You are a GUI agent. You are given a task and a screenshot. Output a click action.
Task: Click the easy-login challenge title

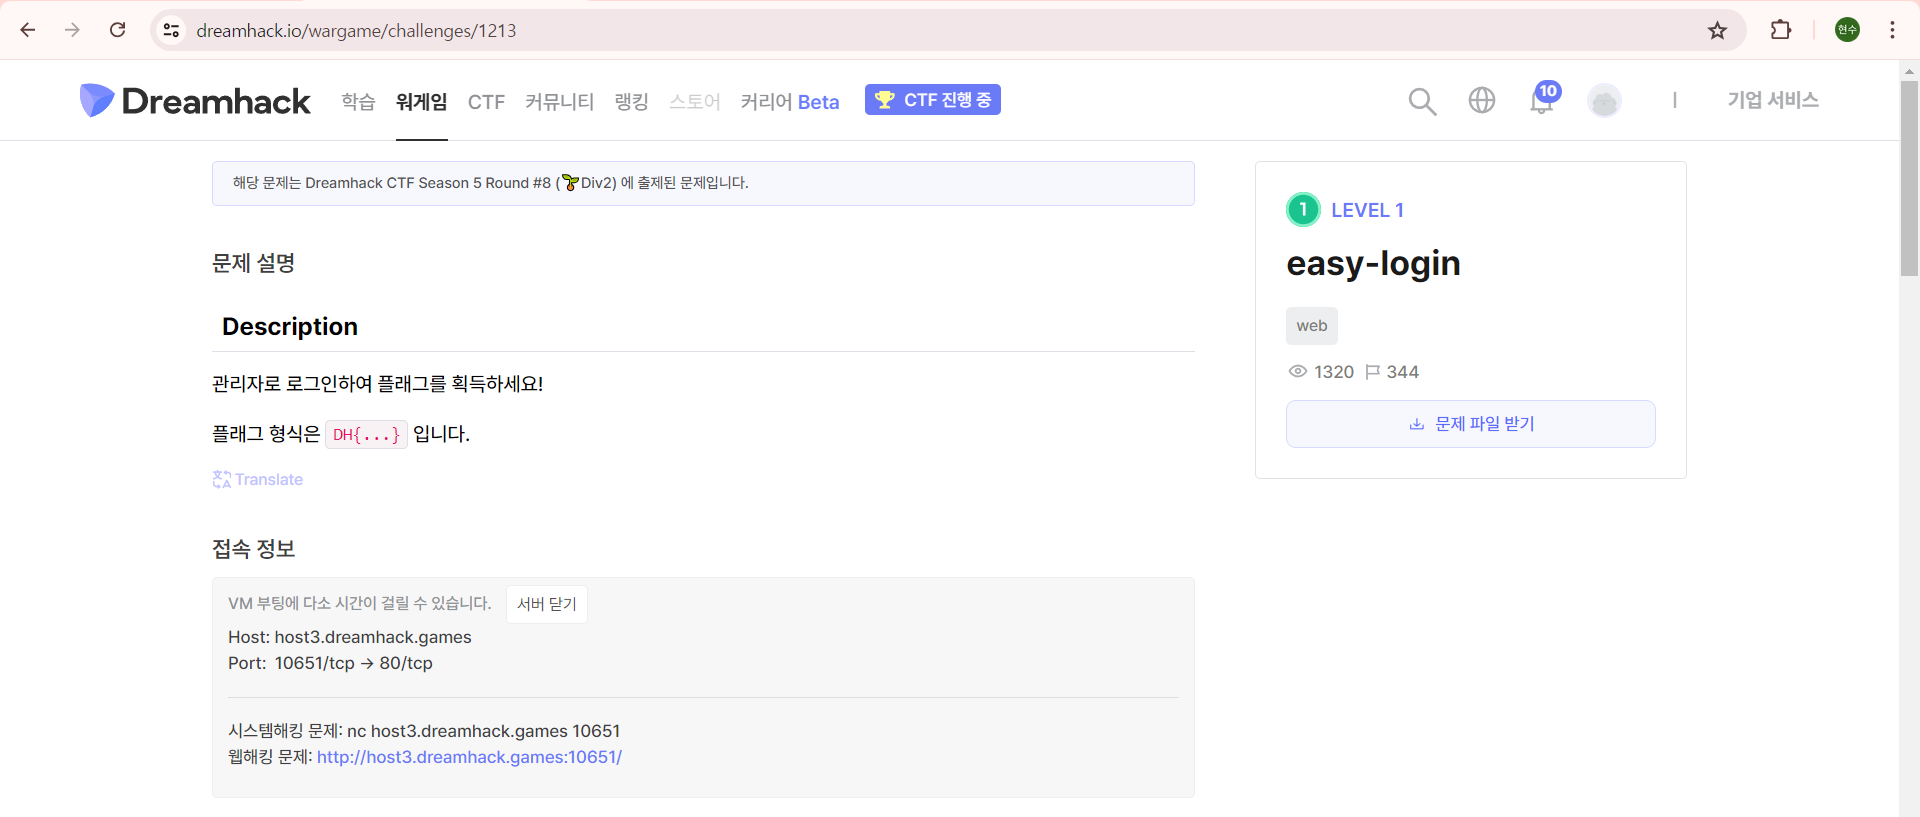(1373, 263)
